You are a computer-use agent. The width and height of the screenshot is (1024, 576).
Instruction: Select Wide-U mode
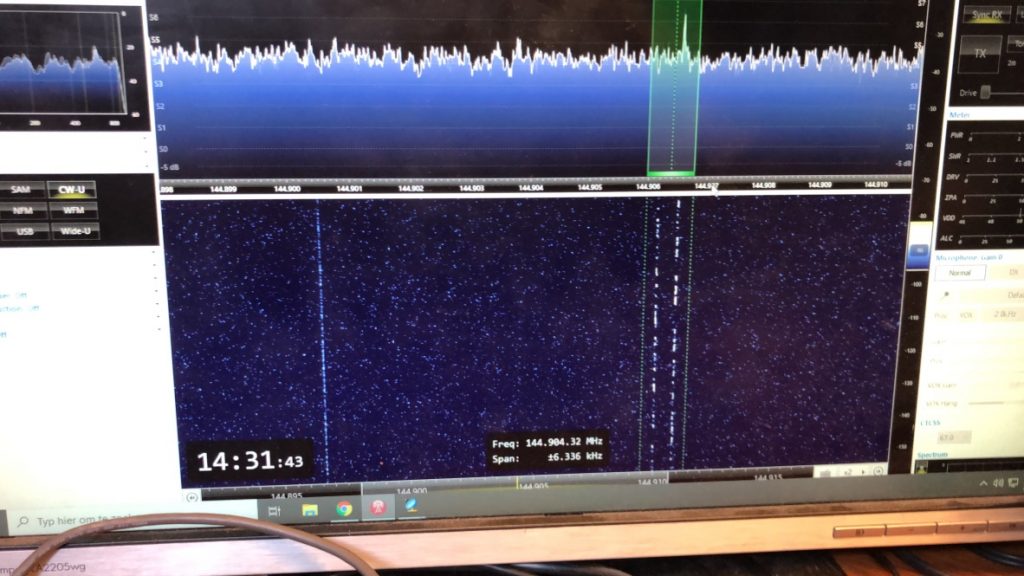75,231
